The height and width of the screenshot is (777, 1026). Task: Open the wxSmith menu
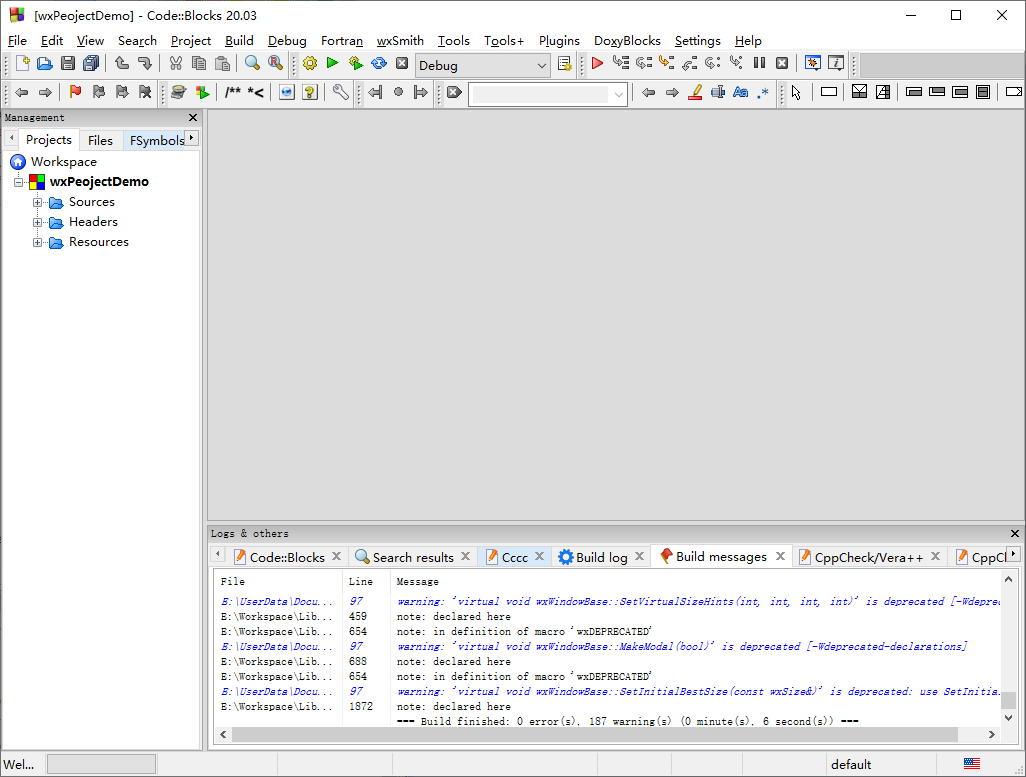pyautogui.click(x=400, y=41)
